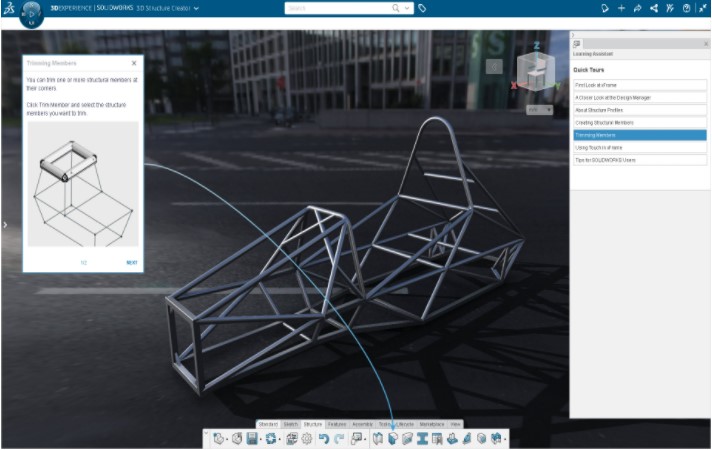Switch to the Sketch tab
The image size is (712, 450).
(291, 424)
